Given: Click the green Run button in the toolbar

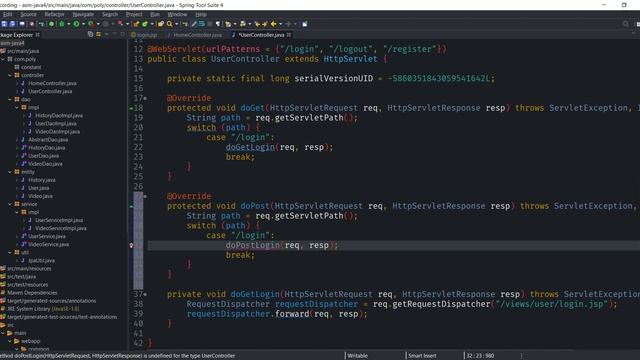Looking at the screenshot, I should click(76, 24).
